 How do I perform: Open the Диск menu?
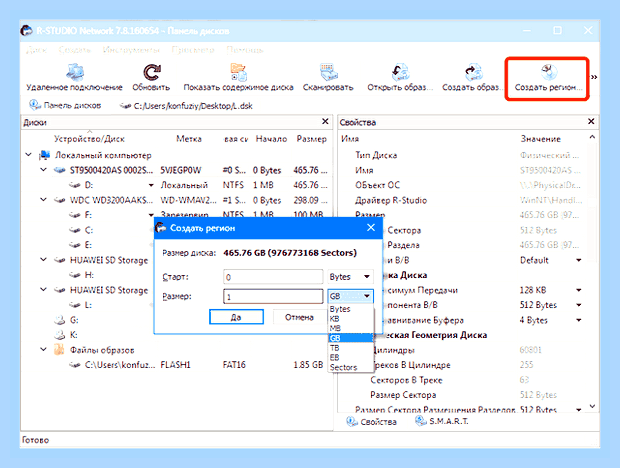(36, 50)
